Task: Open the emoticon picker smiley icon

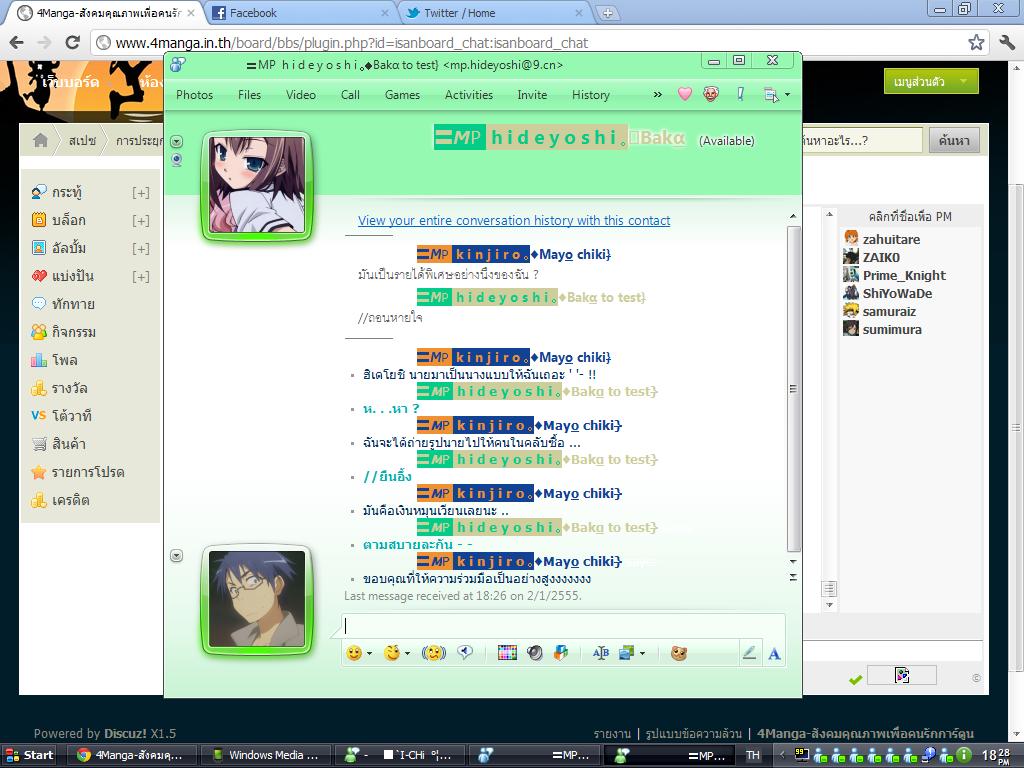Action: point(354,653)
